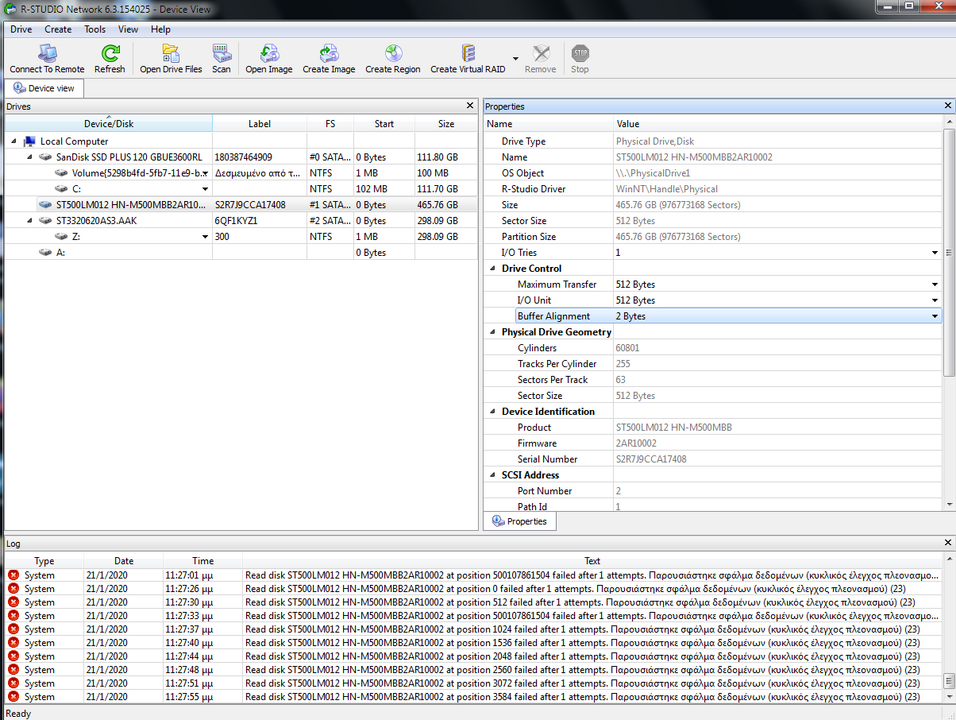The image size is (956, 720).
Task: Collapse the SCSI Address section
Action: (493, 475)
